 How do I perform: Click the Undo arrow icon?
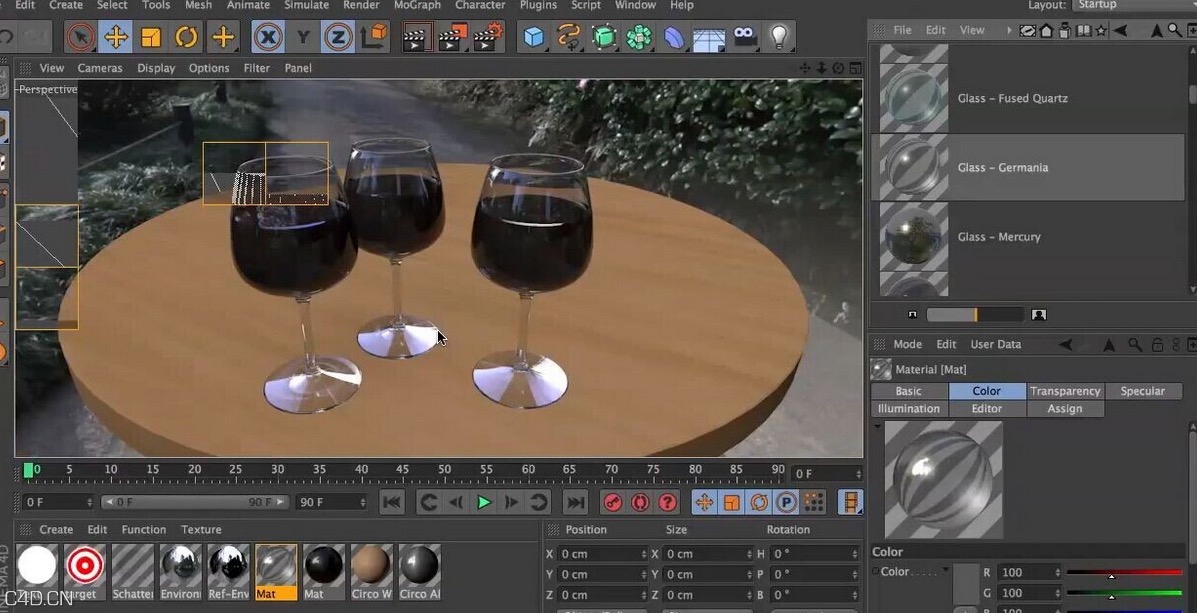(8, 37)
